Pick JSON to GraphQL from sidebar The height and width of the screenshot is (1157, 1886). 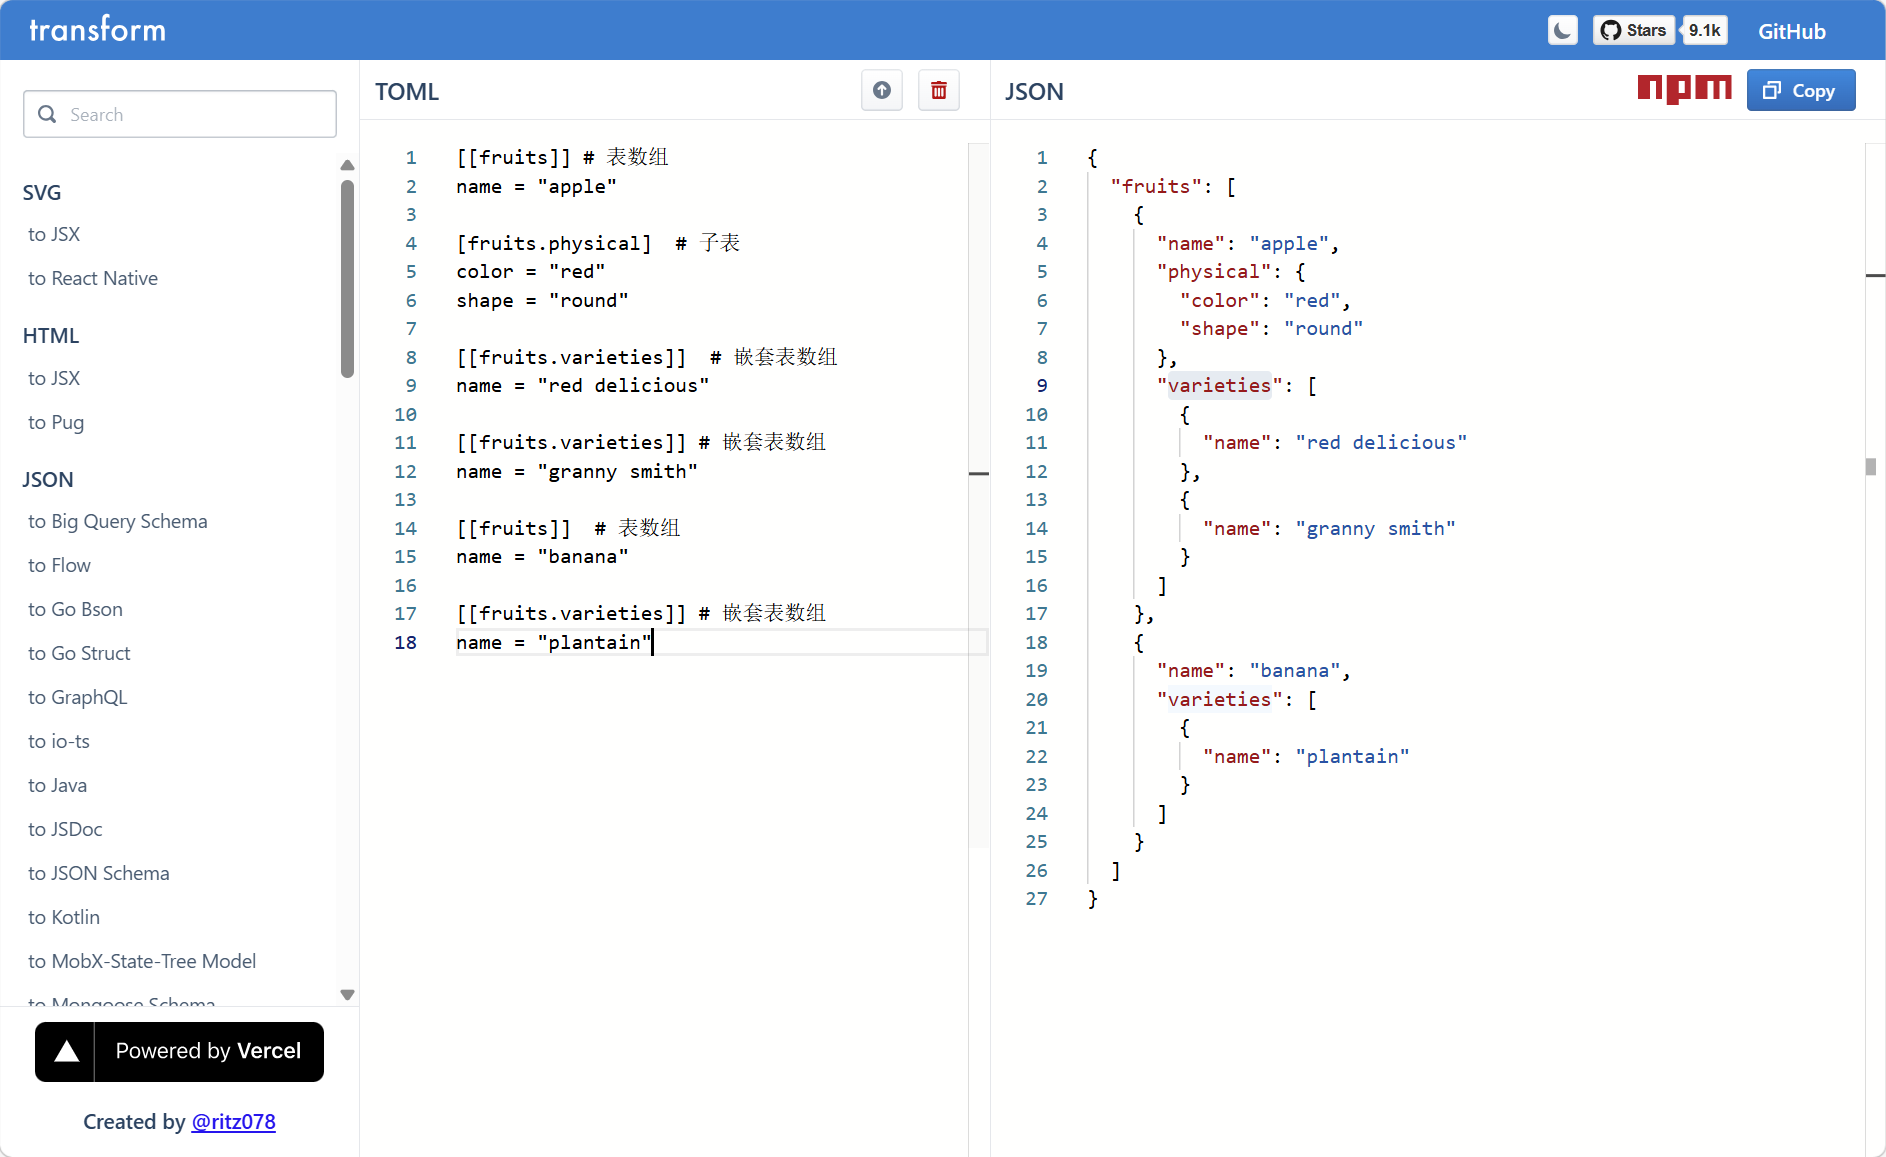tap(78, 697)
